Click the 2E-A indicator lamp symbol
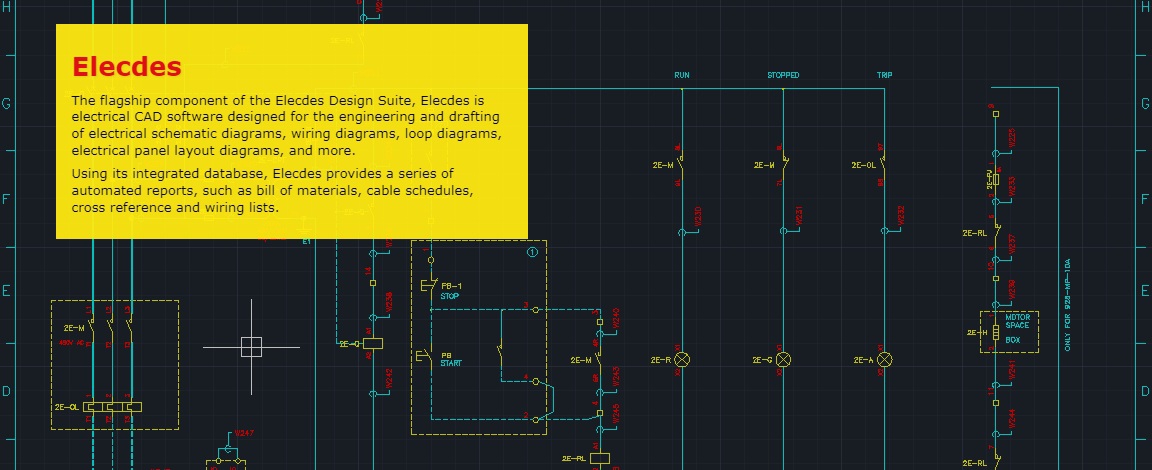 click(885, 360)
